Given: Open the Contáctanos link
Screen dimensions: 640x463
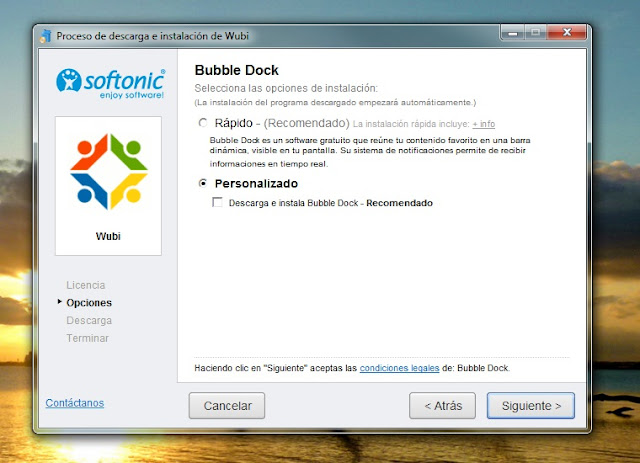Looking at the screenshot, I should click(75, 403).
